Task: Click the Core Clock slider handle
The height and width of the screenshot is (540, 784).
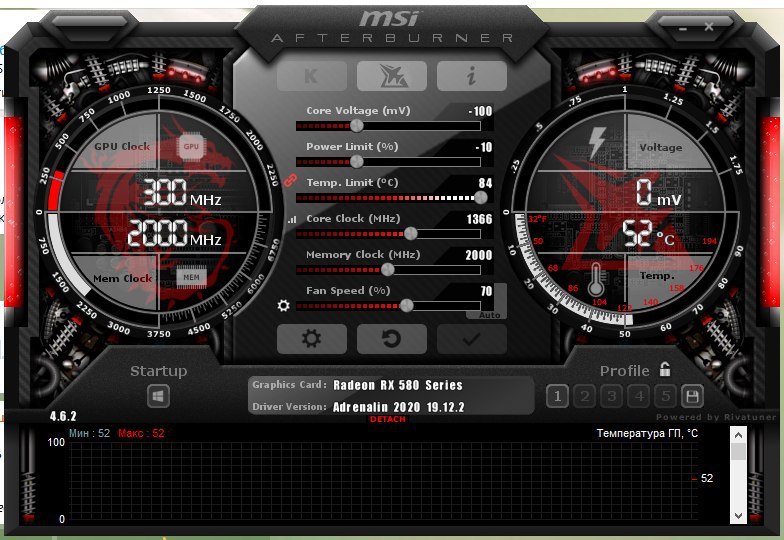Action: coord(410,234)
